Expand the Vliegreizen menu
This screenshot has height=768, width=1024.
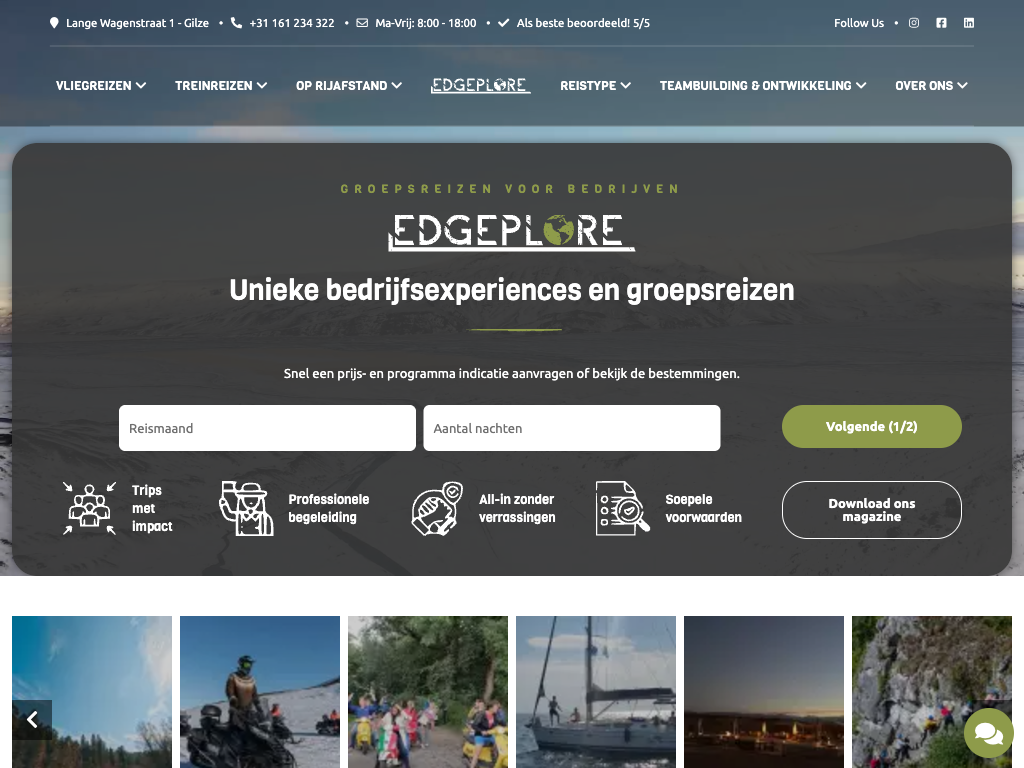click(x=101, y=86)
